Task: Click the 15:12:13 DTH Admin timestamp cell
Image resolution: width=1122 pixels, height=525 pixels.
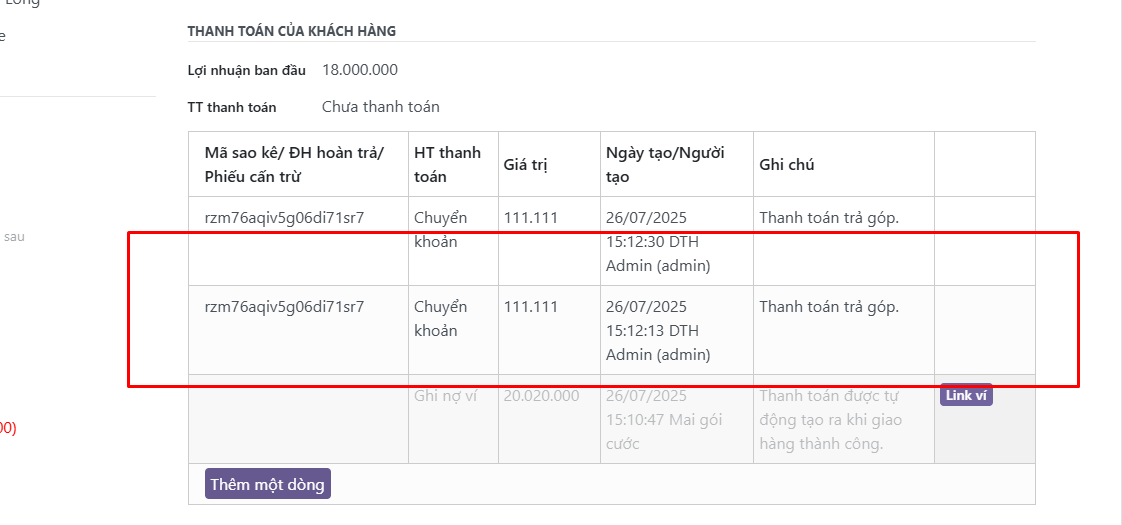Action: click(658, 330)
